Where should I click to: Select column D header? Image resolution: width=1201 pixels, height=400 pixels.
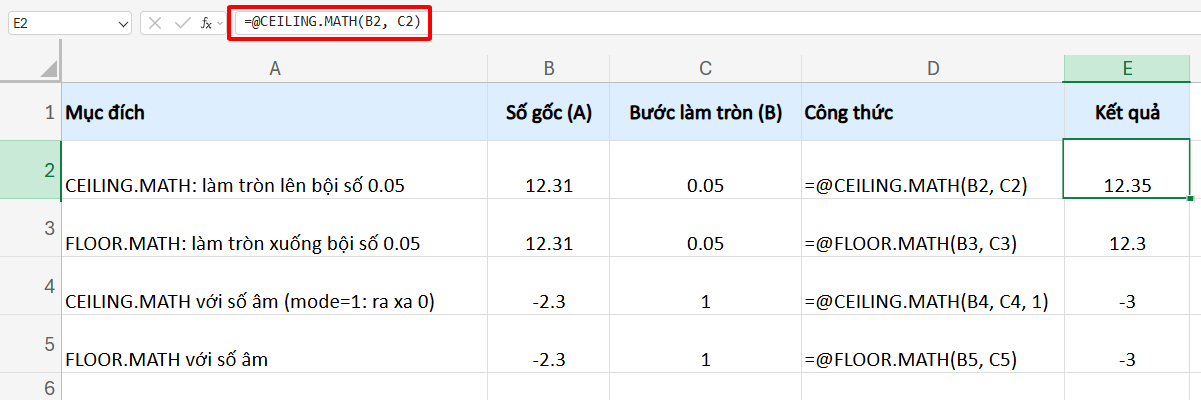click(x=932, y=68)
